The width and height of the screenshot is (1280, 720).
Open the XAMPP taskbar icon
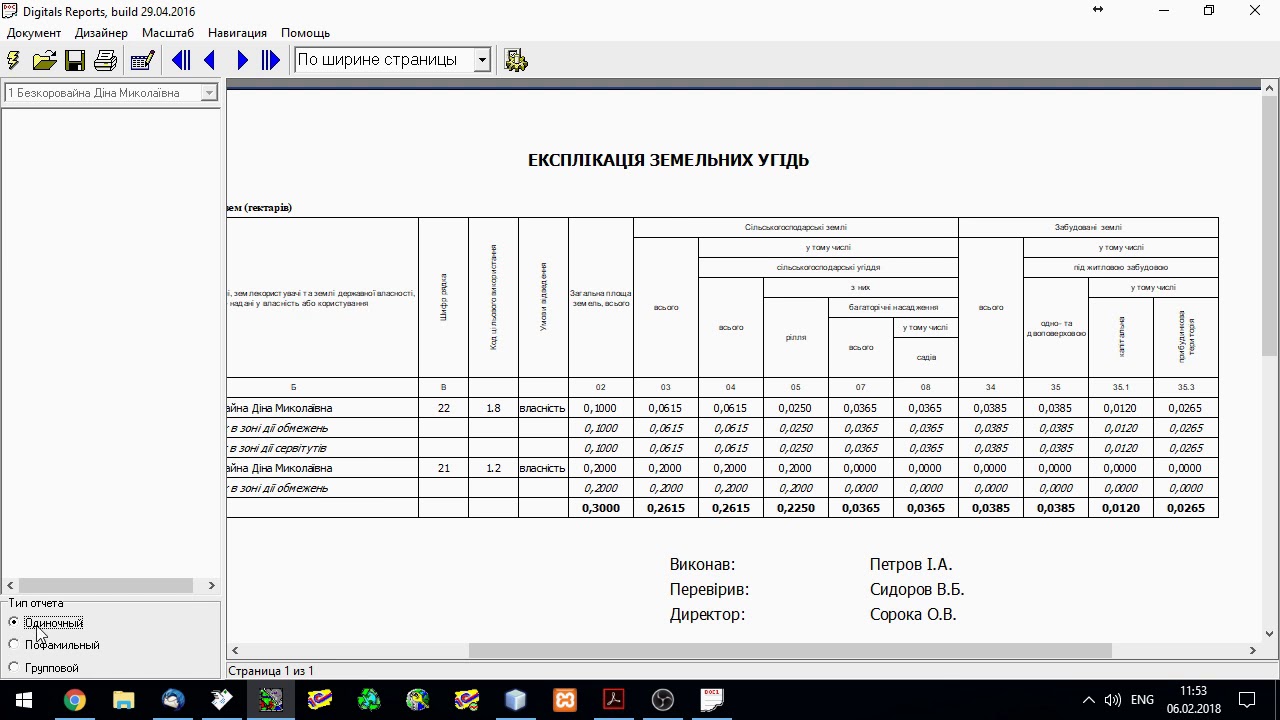pos(565,700)
